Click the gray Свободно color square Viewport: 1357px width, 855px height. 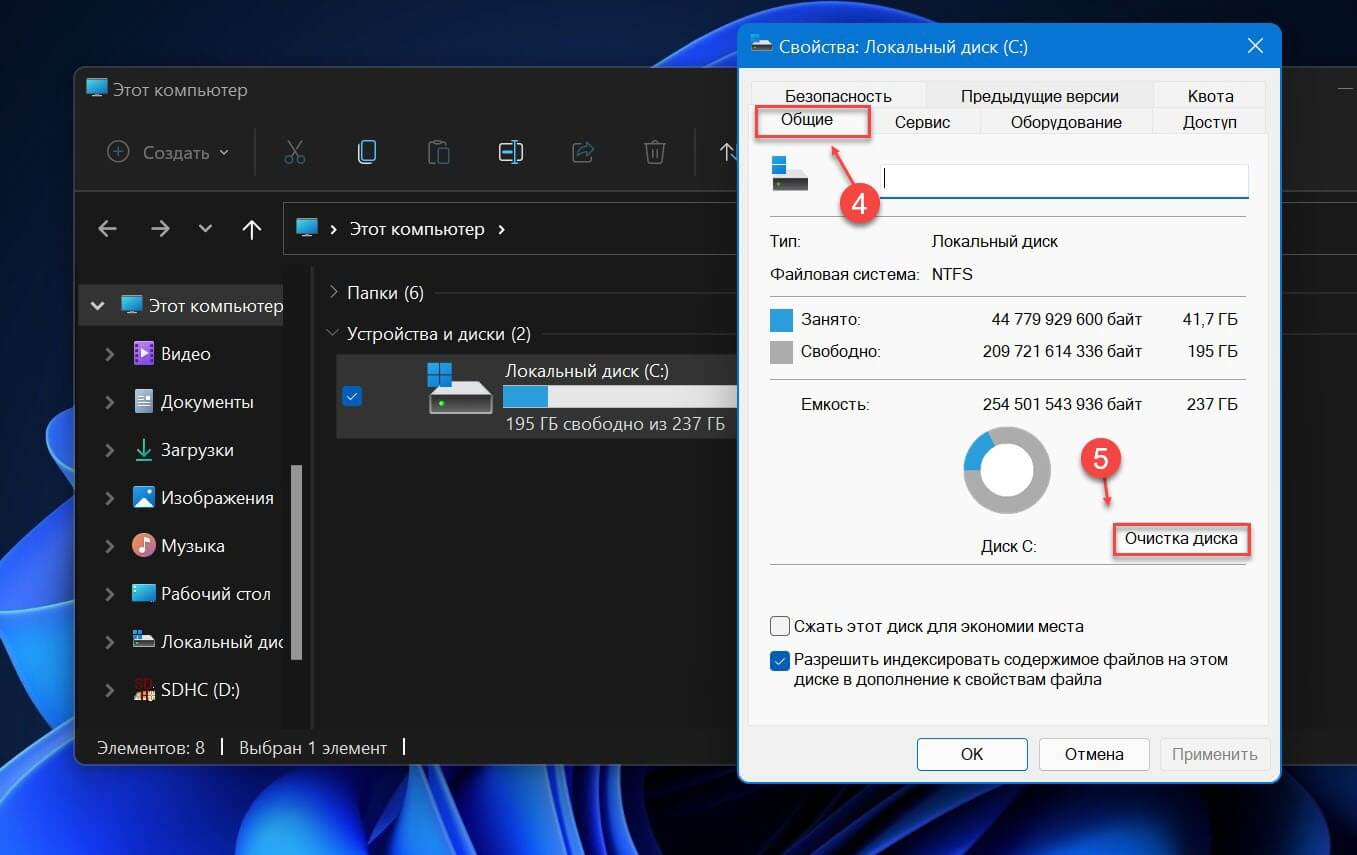click(782, 352)
